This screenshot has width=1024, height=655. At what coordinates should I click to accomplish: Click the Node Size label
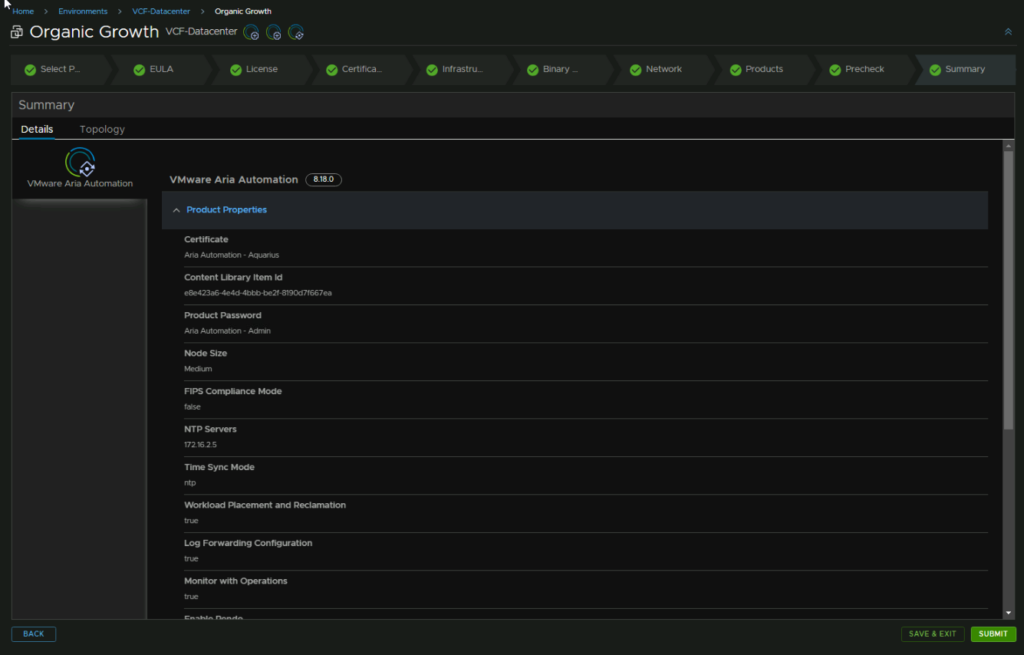(206, 353)
